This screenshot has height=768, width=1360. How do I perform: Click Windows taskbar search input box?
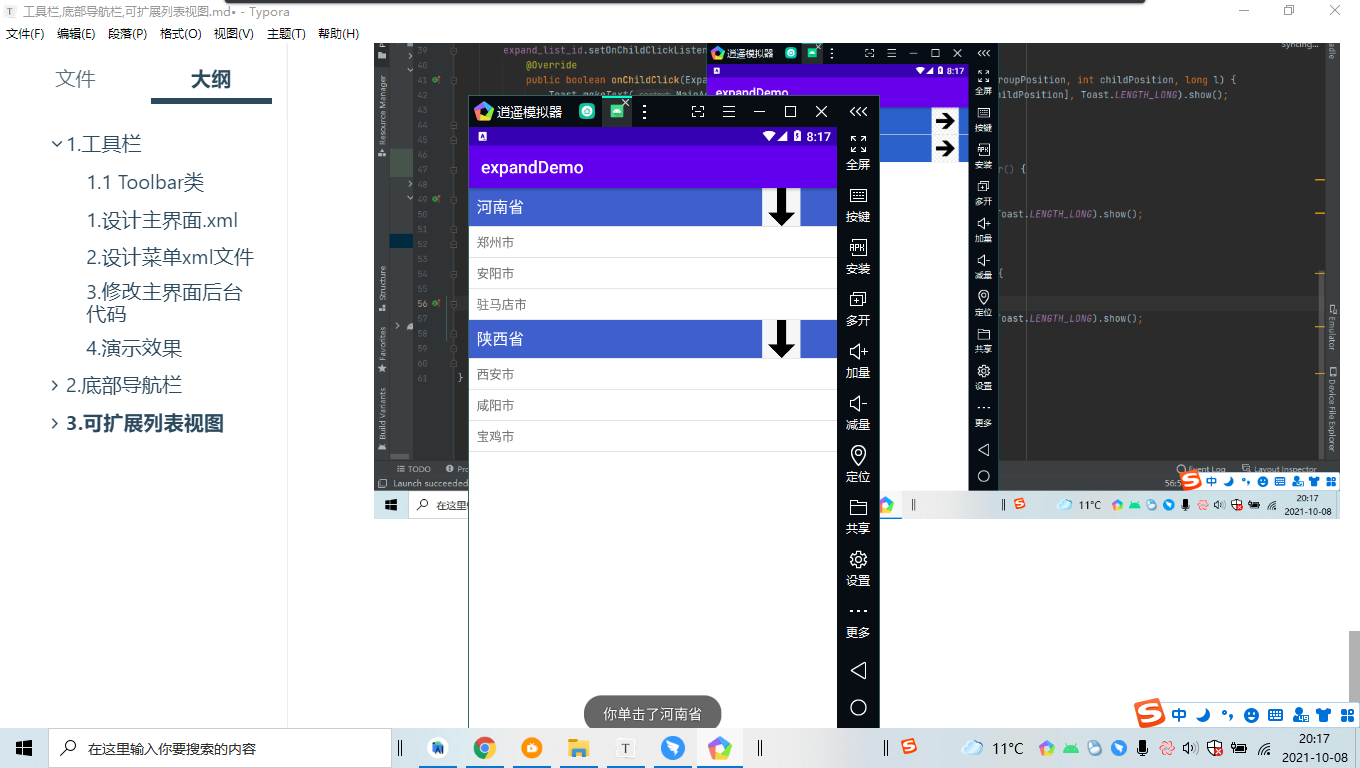coord(220,748)
